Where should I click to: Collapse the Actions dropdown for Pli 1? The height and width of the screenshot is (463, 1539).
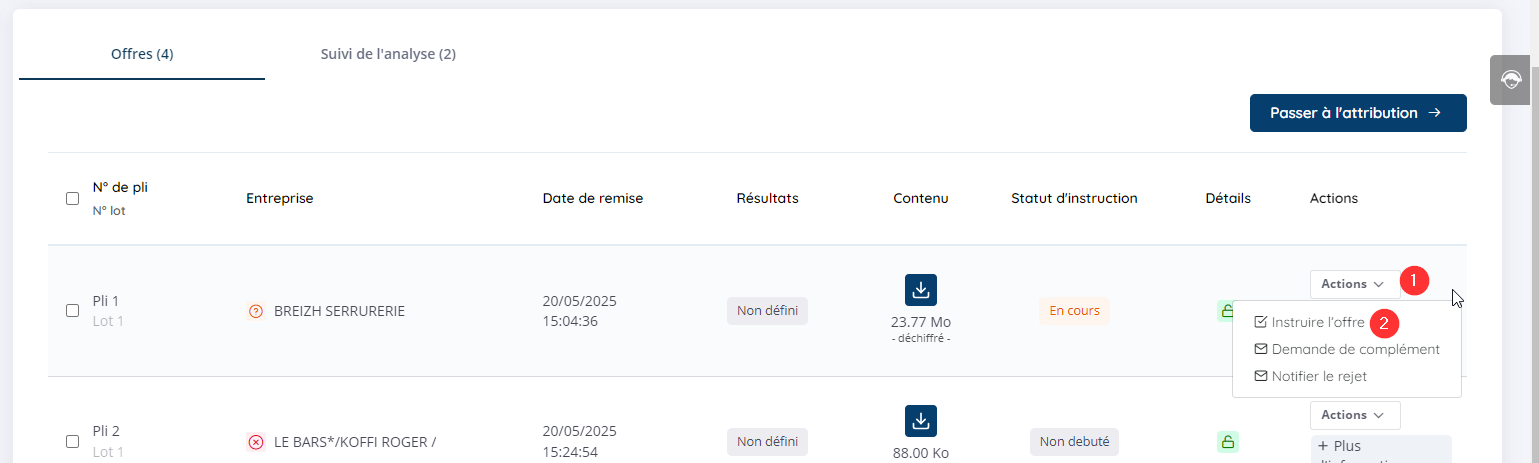(1354, 284)
